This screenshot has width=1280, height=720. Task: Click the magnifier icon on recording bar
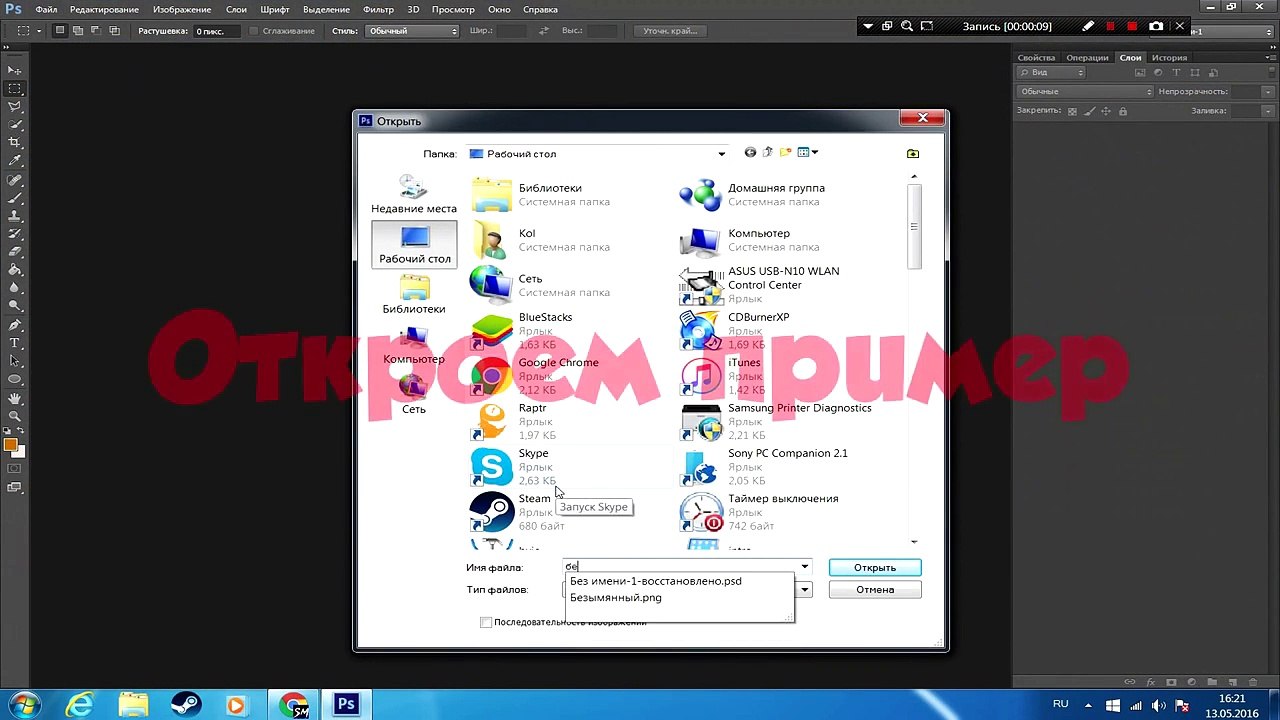[906, 26]
